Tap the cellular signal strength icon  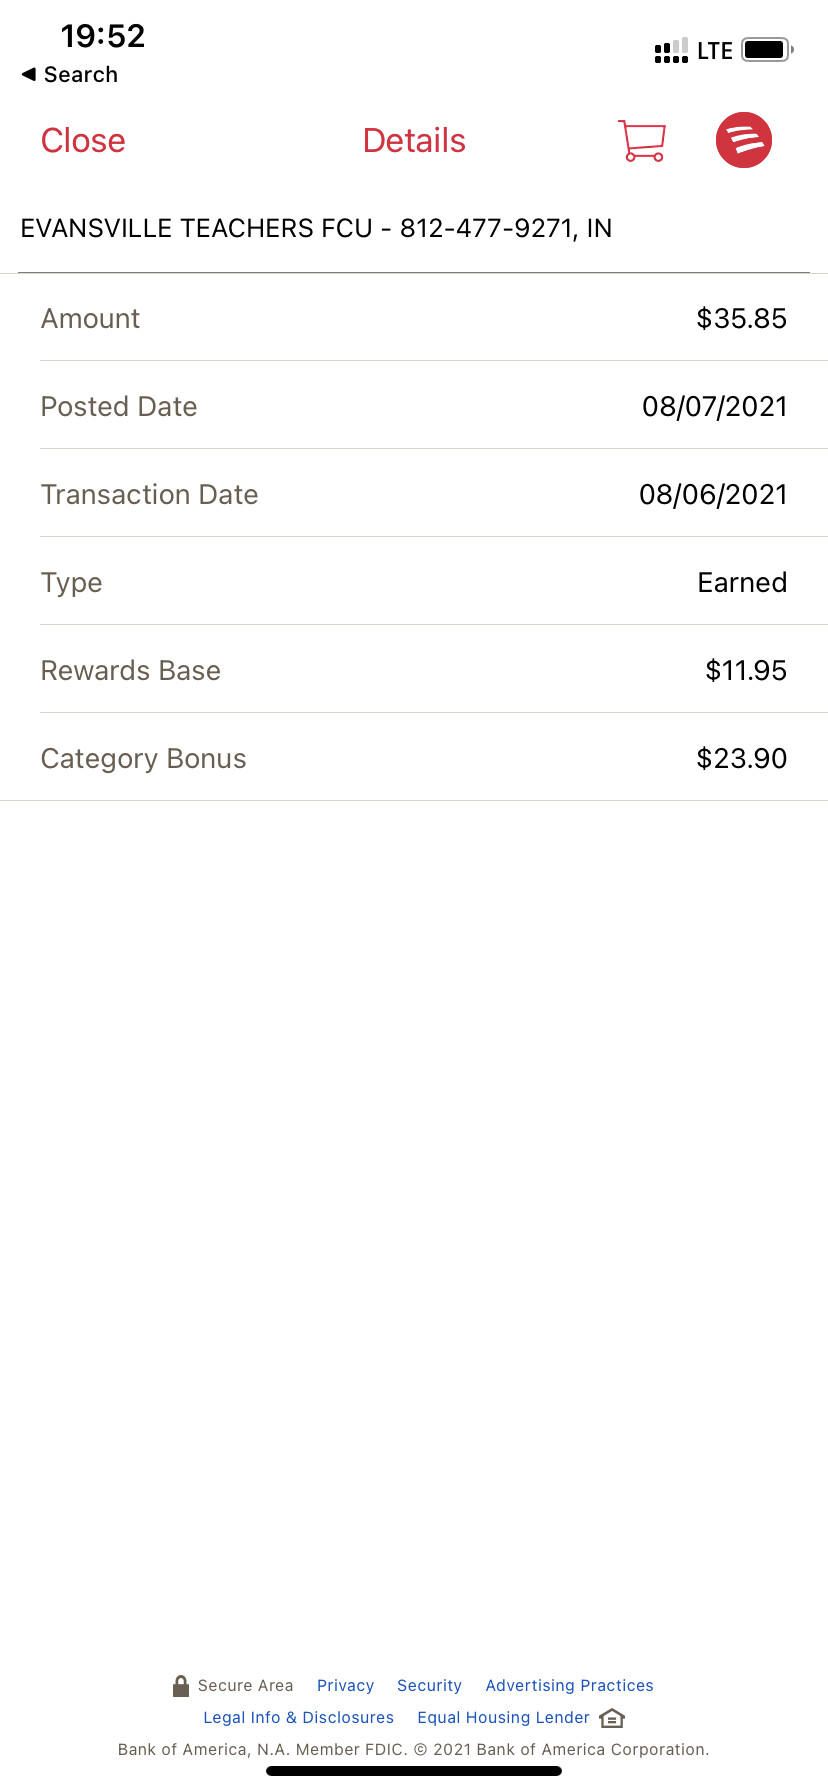coord(671,51)
